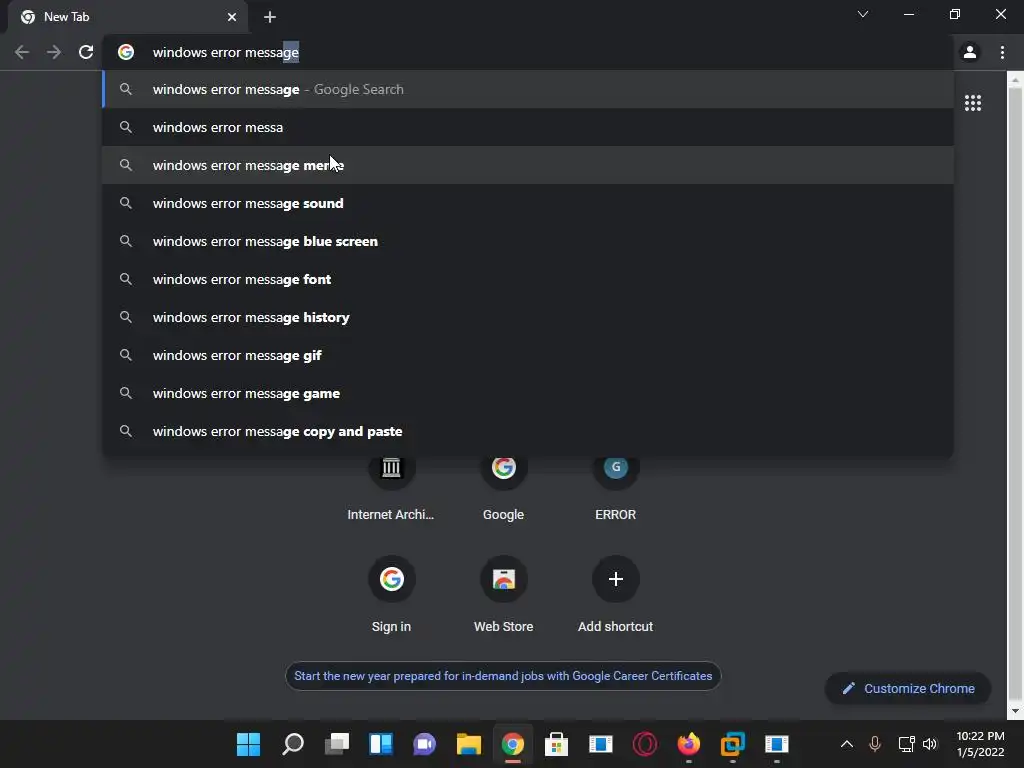This screenshot has width=1024, height=768.
Task: Choose 'windows error message - Google Search' suggestion
Action: click(x=528, y=89)
